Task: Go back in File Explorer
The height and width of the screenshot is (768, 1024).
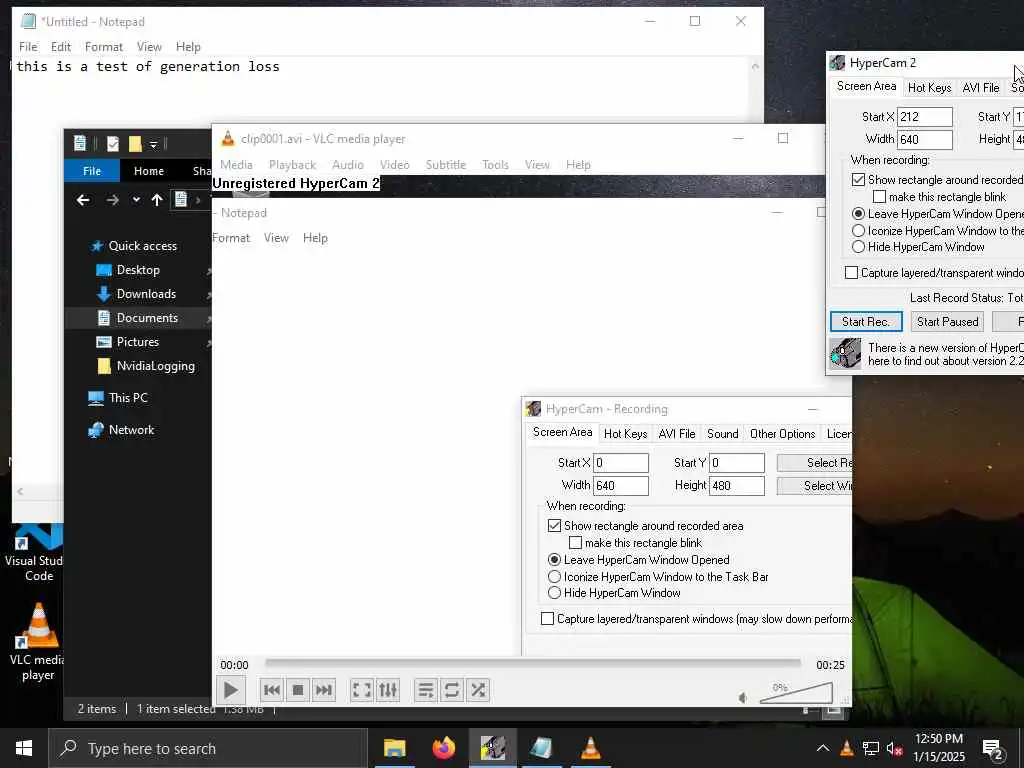Action: pos(83,200)
